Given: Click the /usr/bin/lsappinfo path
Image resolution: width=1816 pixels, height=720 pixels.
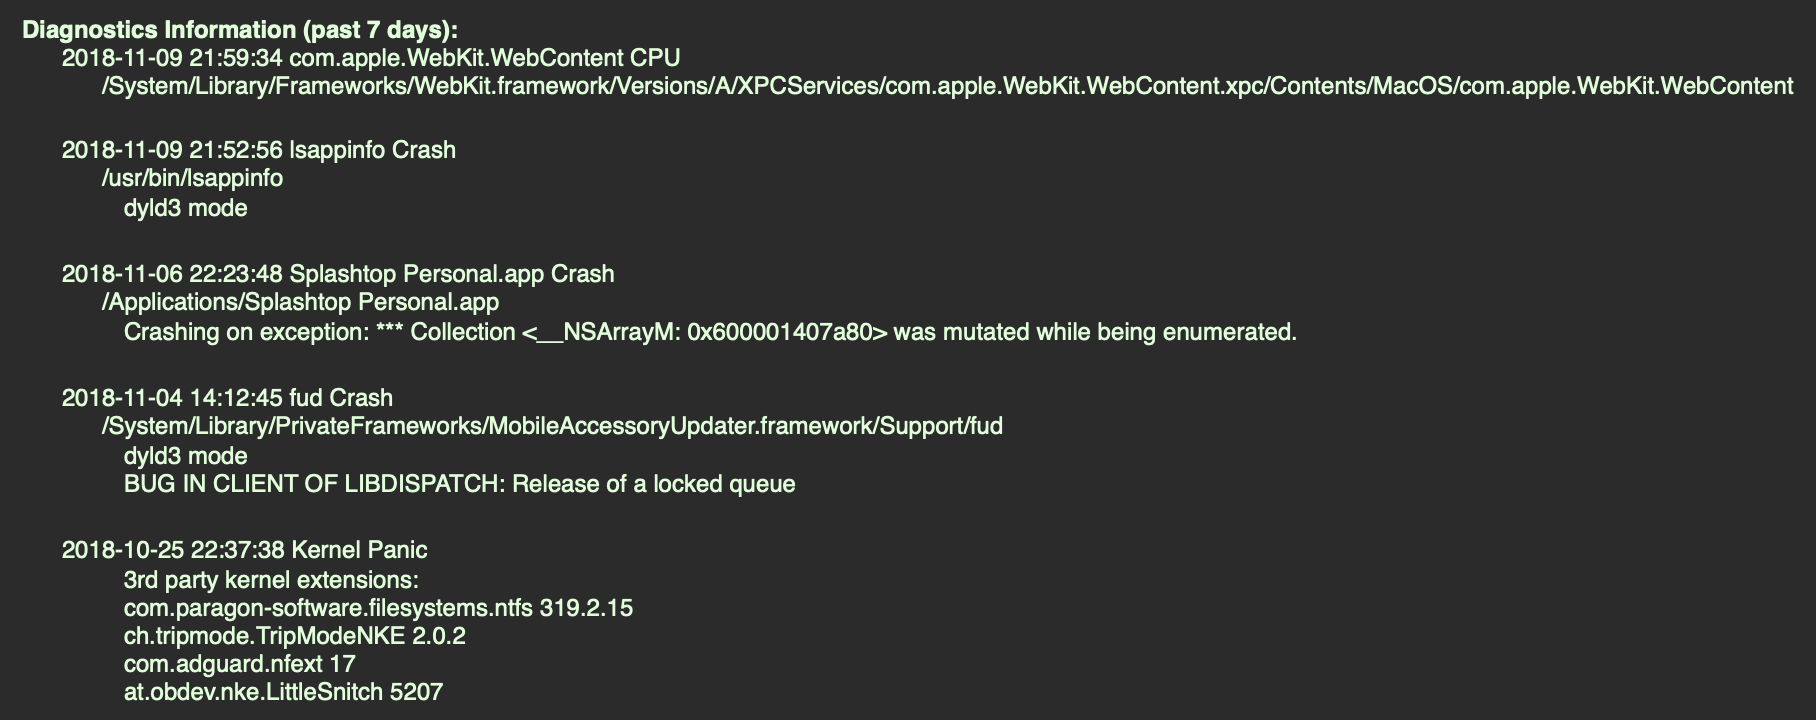Looking at the screenshot, I should tap(192, 178).
